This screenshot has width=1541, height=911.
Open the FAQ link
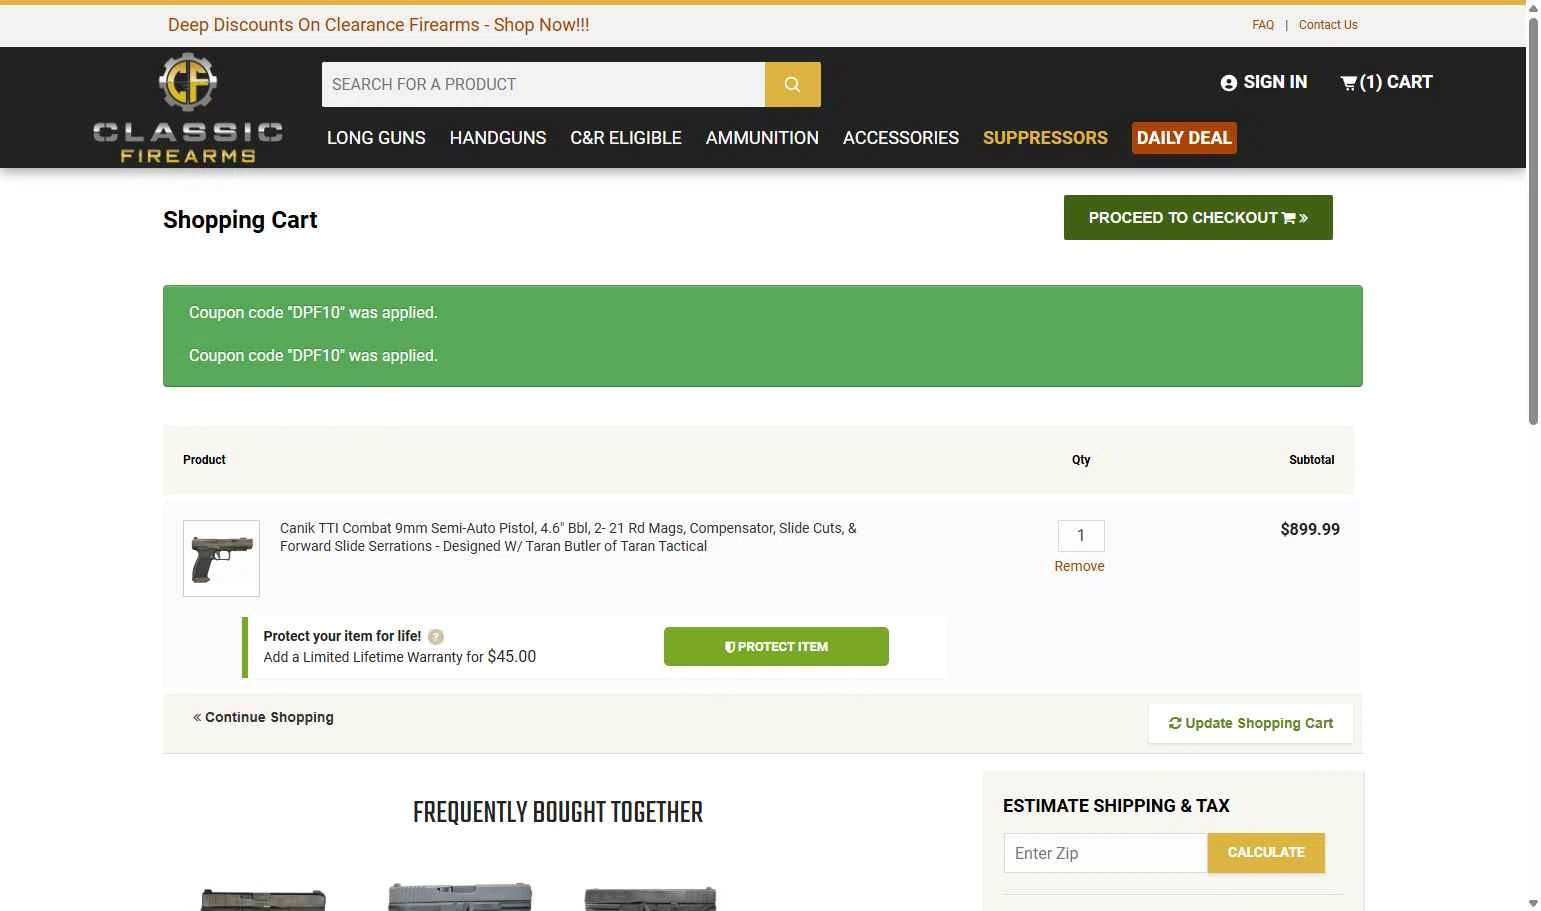tap(1263, 25)
